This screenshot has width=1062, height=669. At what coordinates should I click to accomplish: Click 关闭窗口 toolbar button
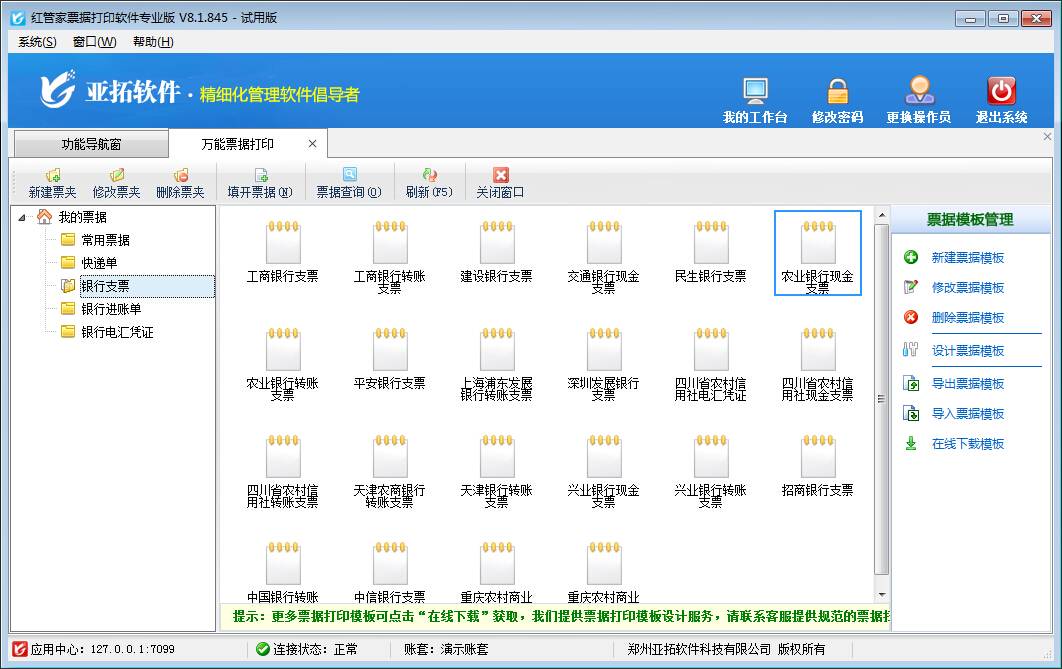click(501, 184)
